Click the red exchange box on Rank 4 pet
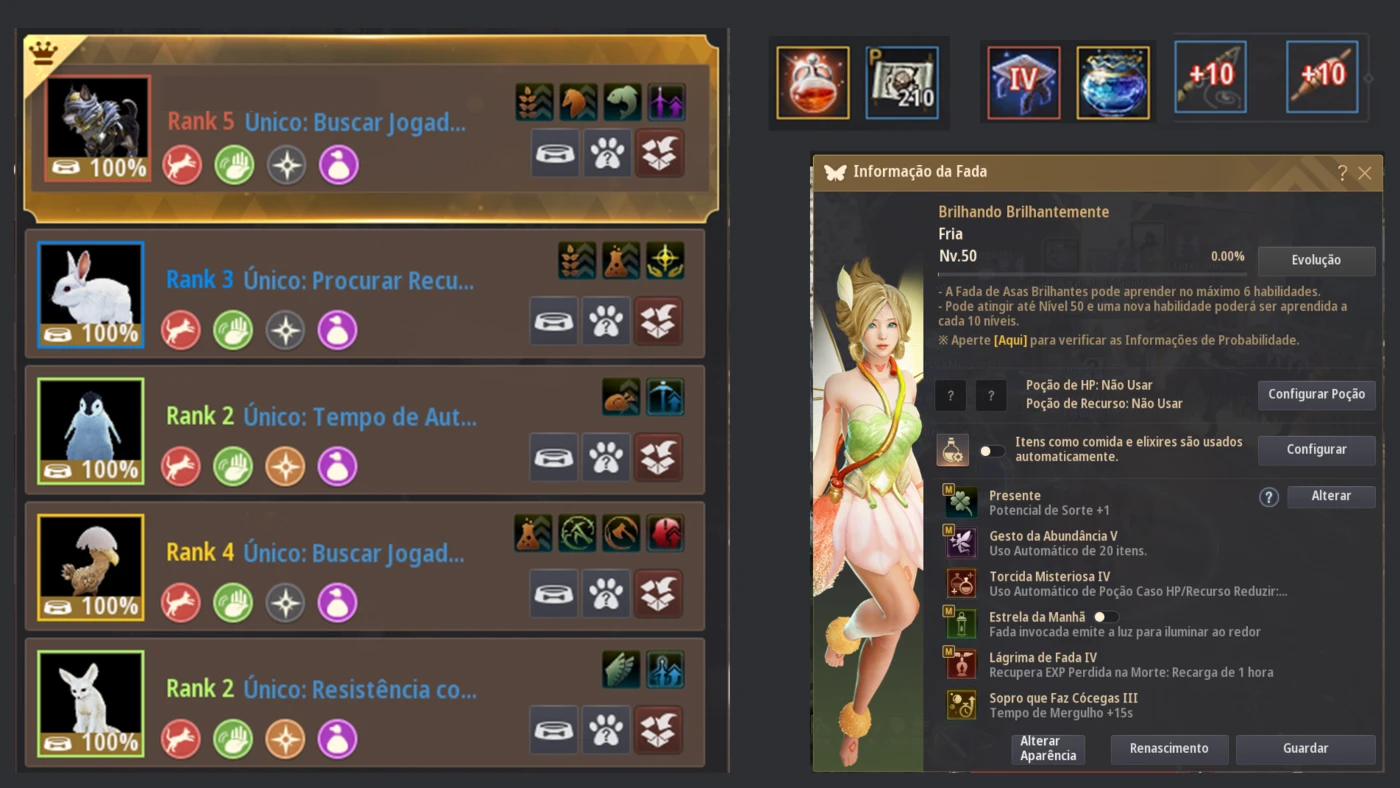 [x=659, y=593]
